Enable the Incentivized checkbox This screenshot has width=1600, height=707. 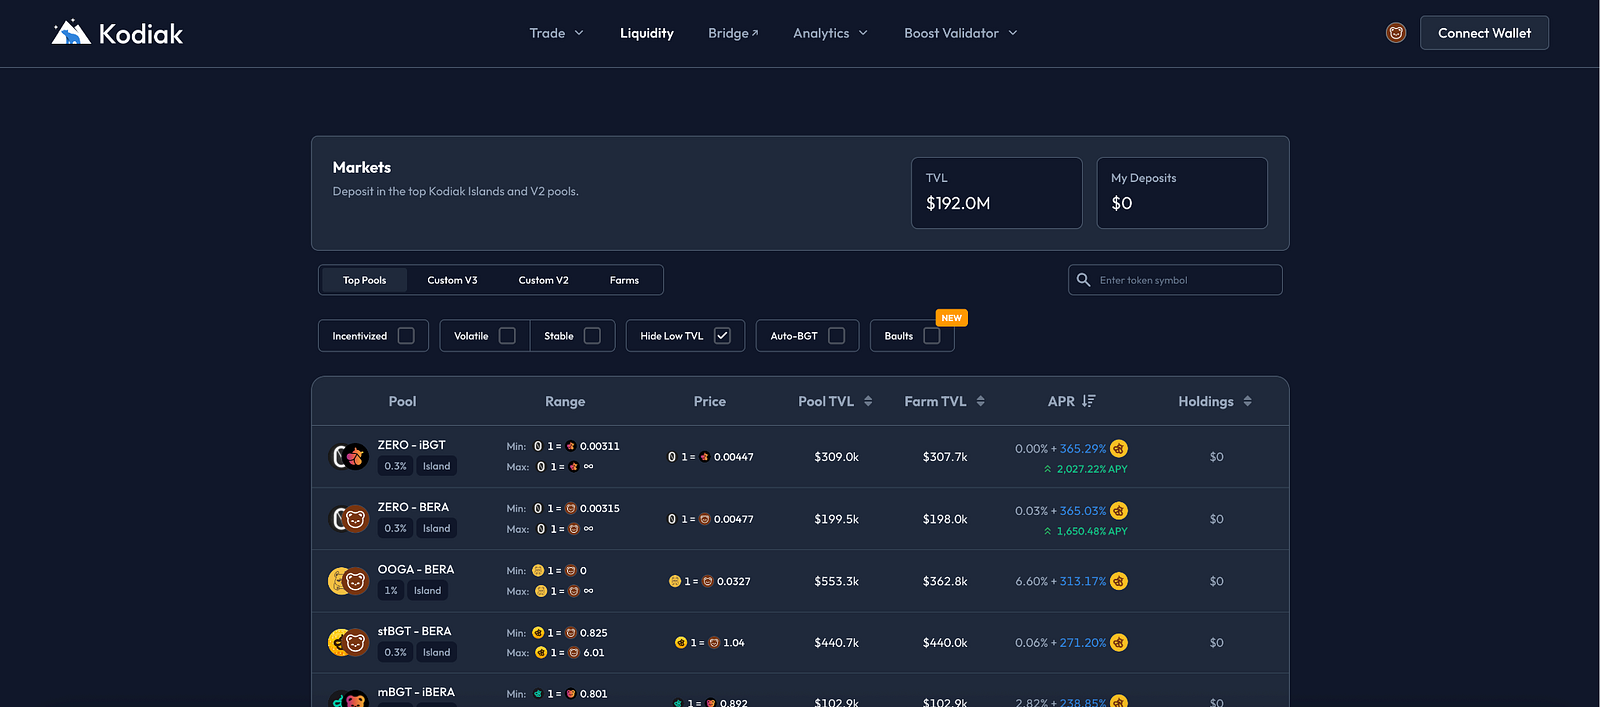pos(406,336)
